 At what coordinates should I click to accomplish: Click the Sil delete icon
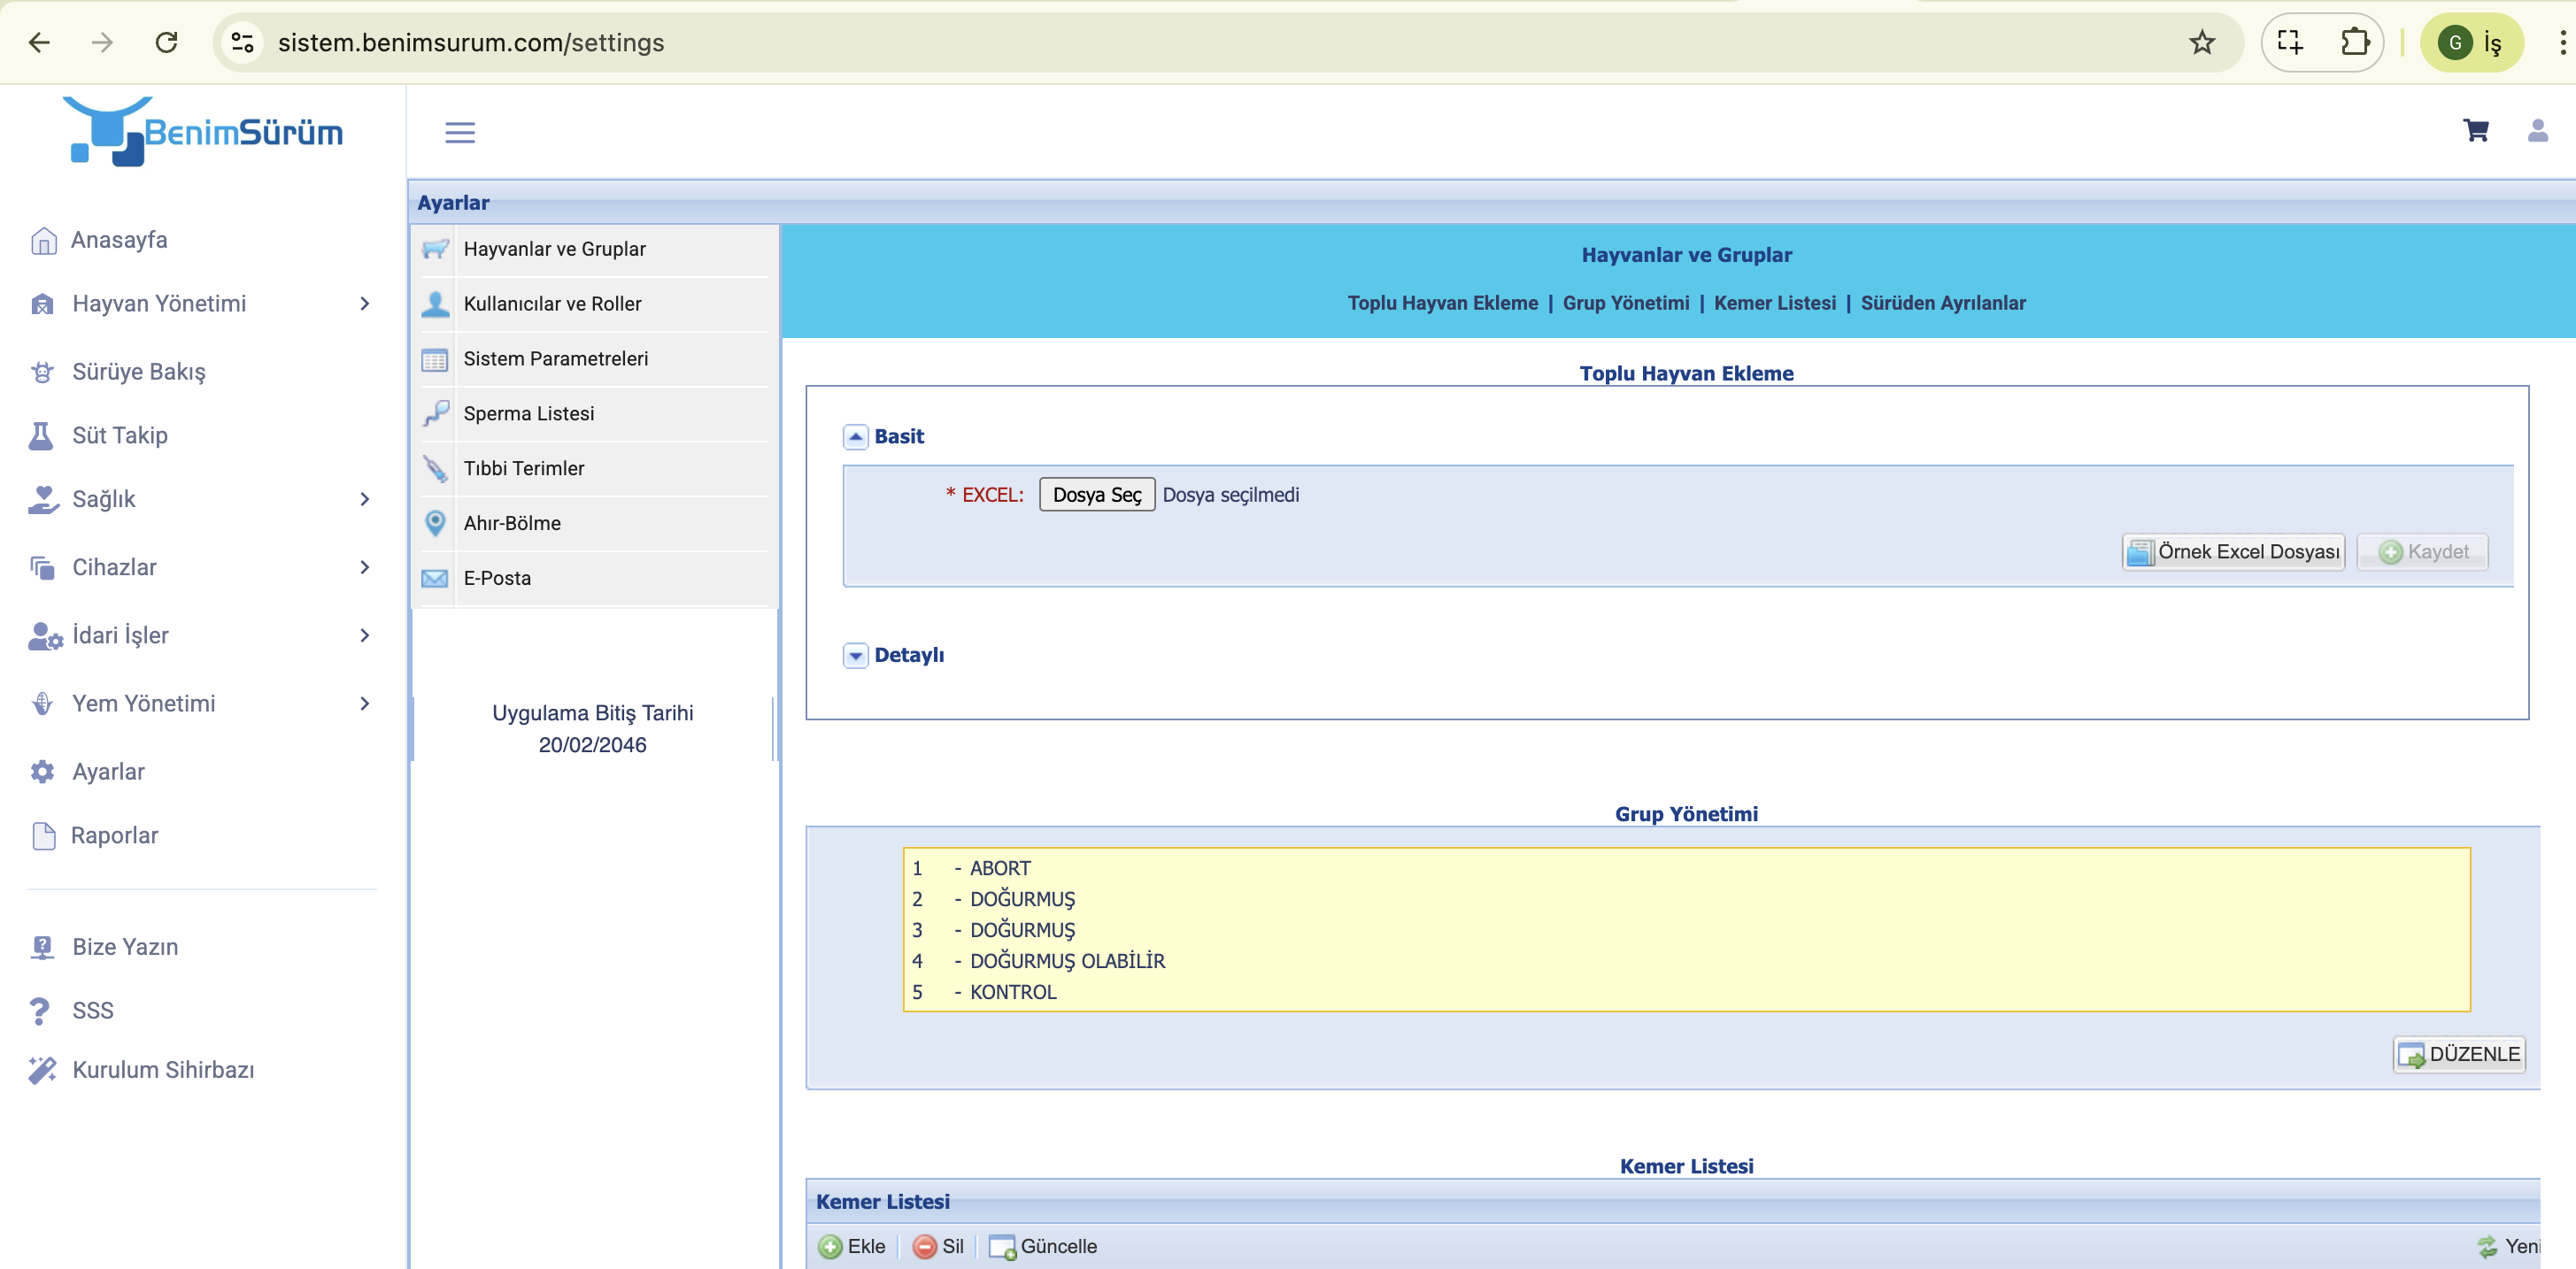point(925,1246)
